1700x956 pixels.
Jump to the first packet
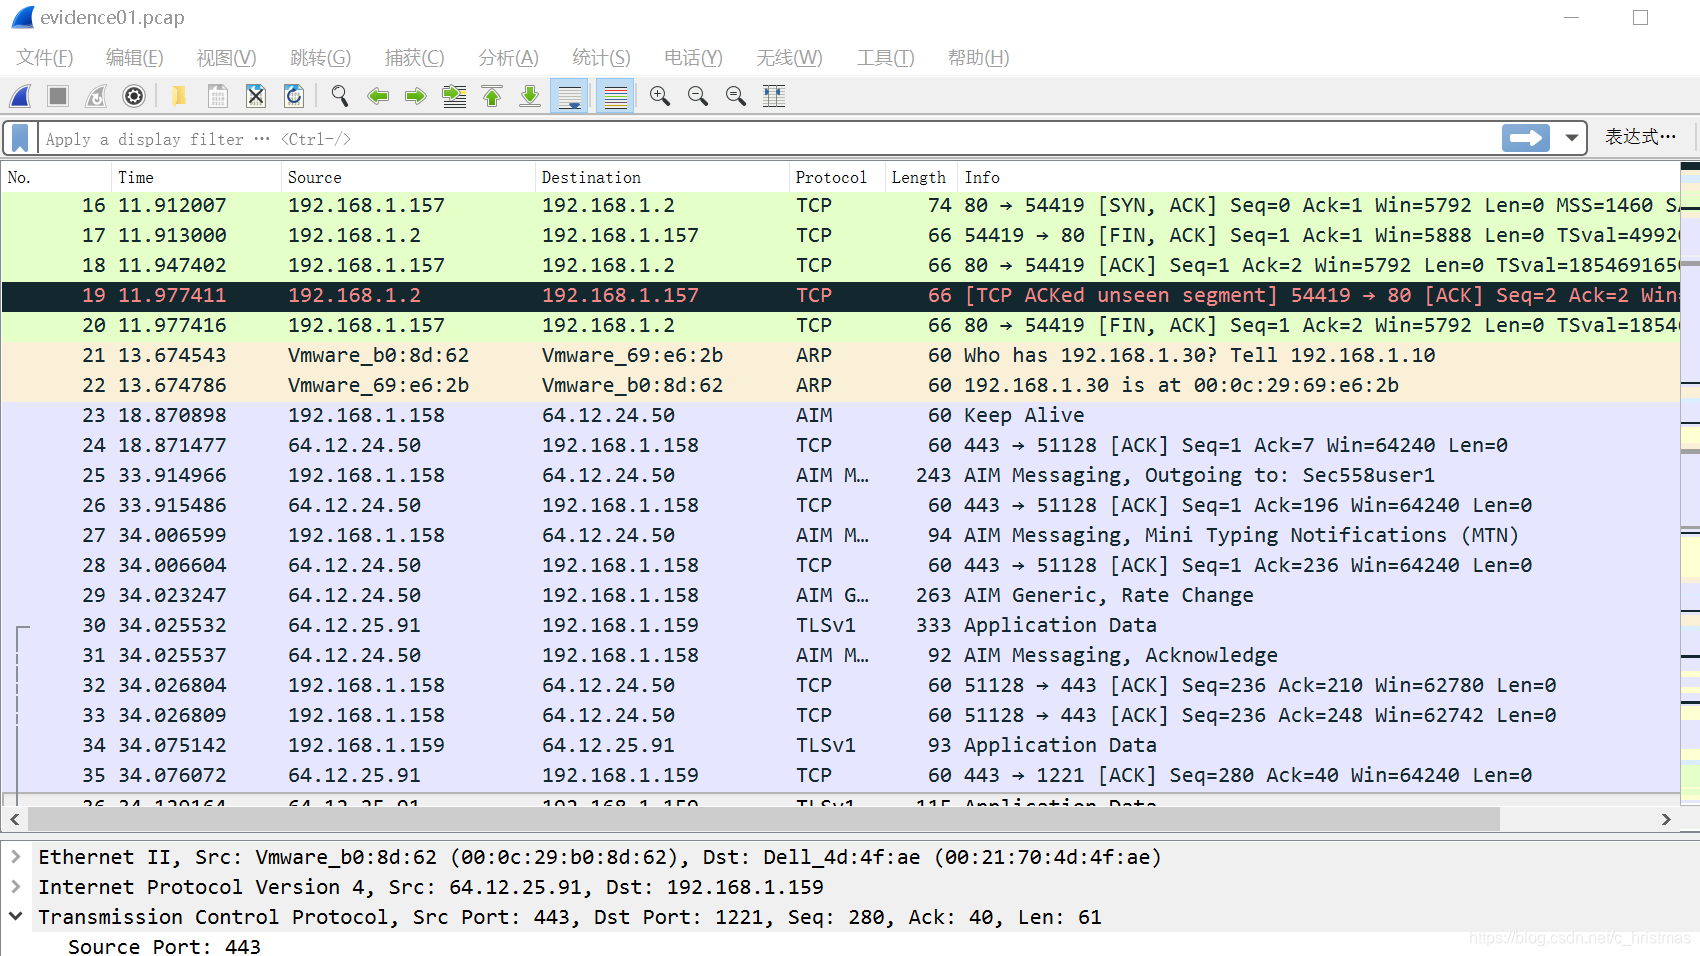[x=492, y=96]
